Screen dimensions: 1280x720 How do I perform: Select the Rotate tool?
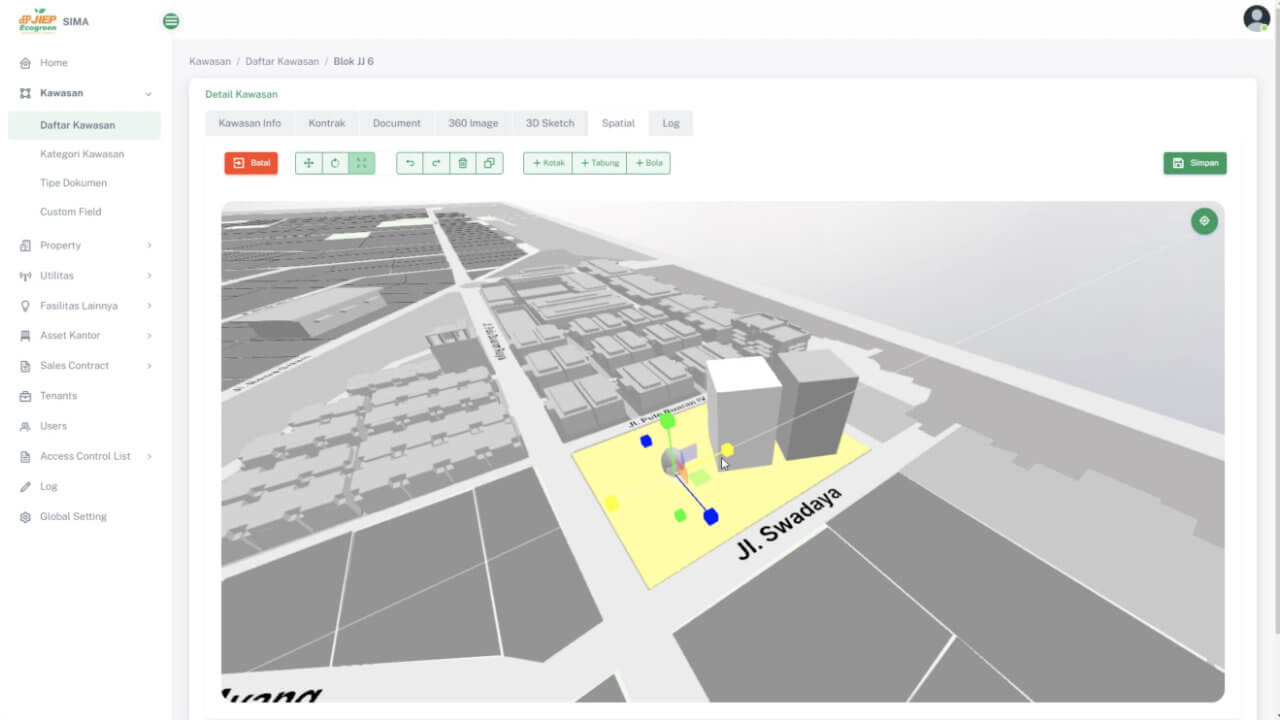click(334, 163)
